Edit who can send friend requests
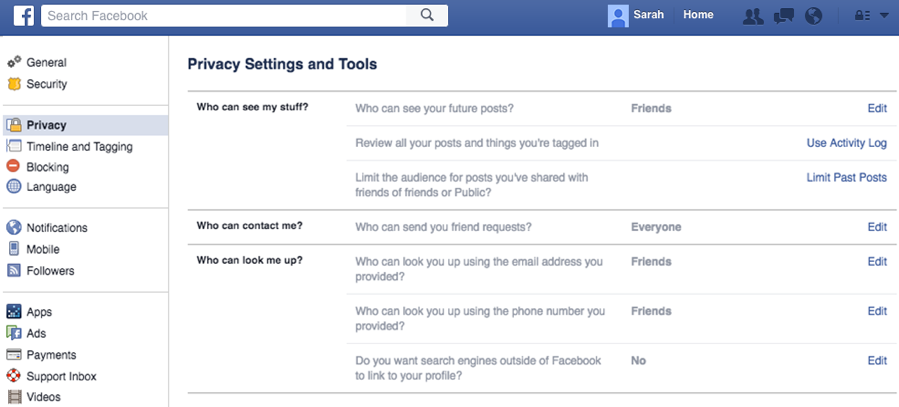The height and width of the screenshot is (407, 899). click(877, 227)
